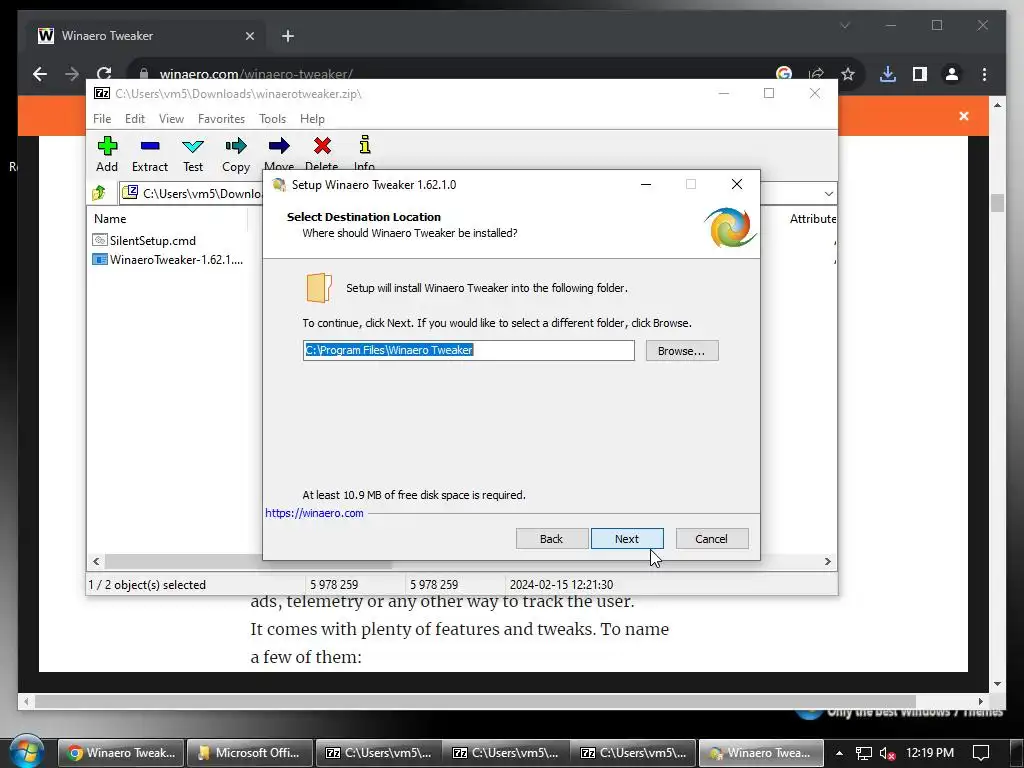
Task: Click the up-folder icon in 7-Zip
Action: click(x=99, y=193)
